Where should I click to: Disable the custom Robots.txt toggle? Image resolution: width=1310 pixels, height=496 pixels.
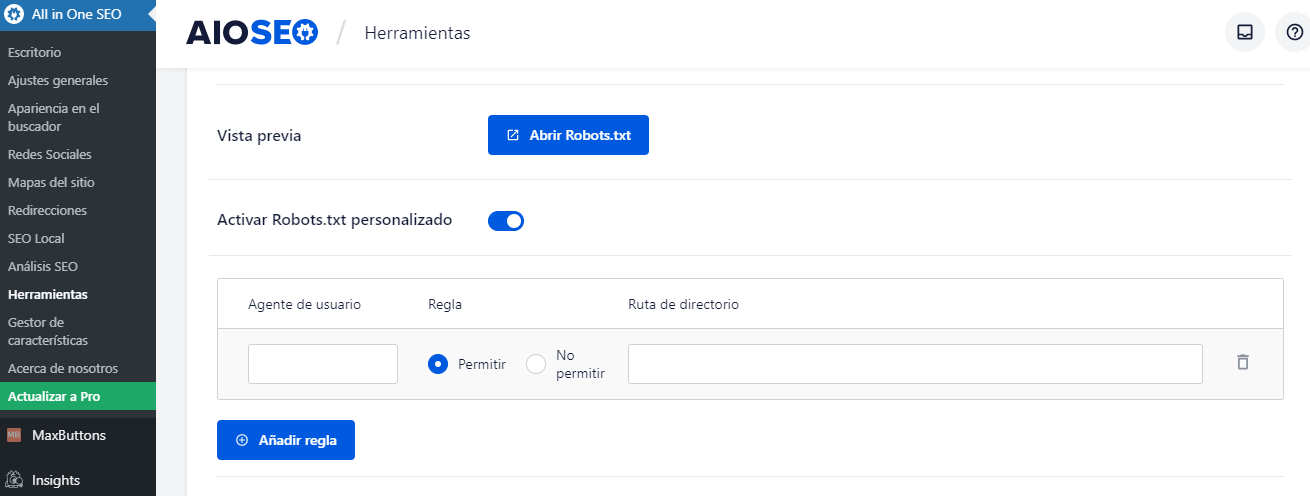point(506,221)
